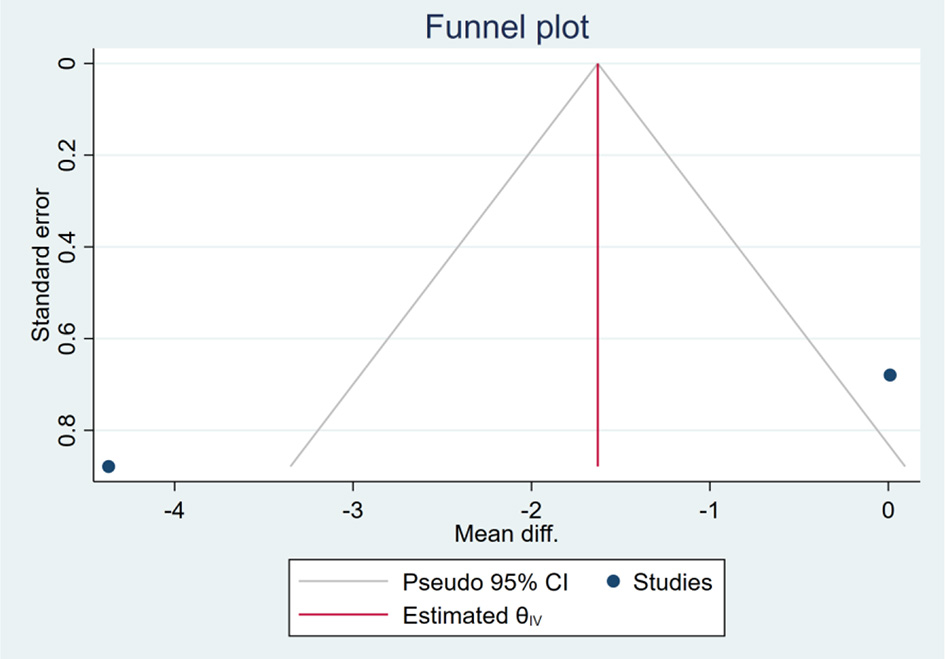Screen dimensions: 945x659
Task: Click the 'Mean diff.' x-axis label
Action: click(x=506, y=533)
